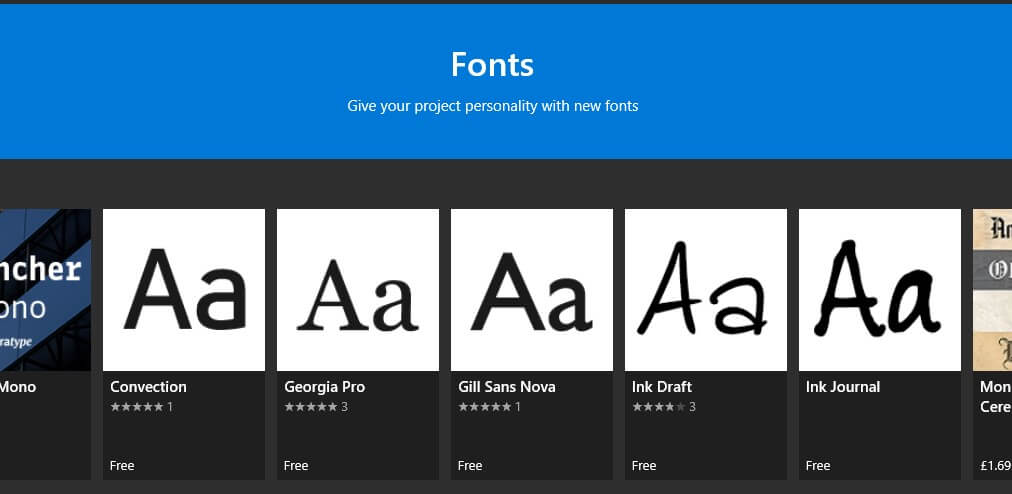Open the Ink Journal font preview thumbnail
Viewport: 1012px width, 494px height.
point(880,290)
